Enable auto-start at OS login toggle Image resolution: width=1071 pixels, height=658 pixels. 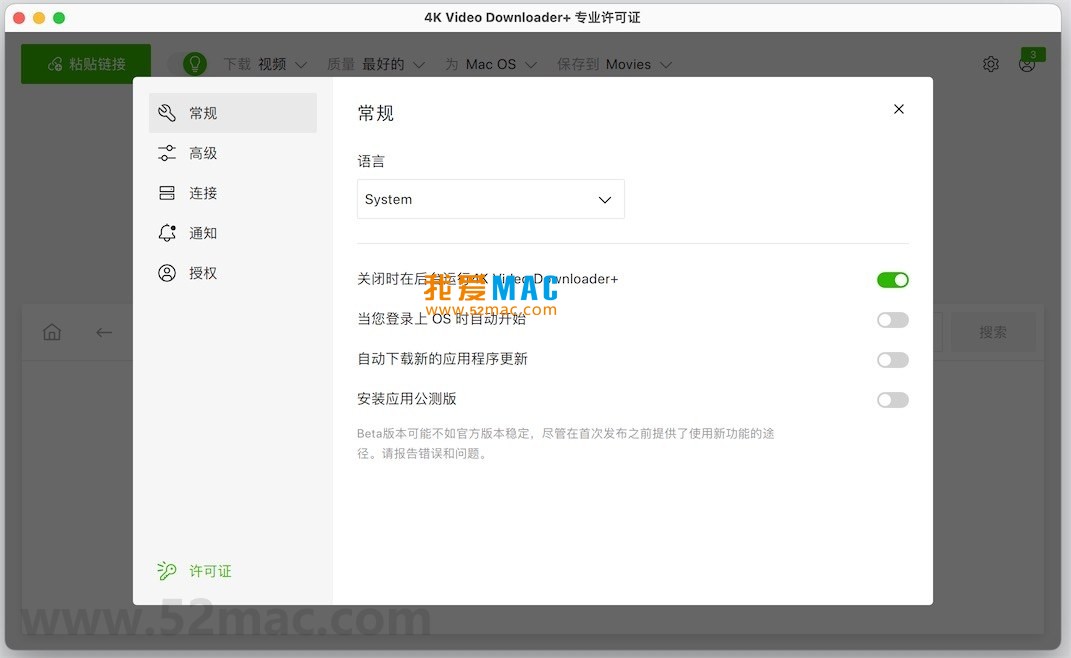[892, 320]
